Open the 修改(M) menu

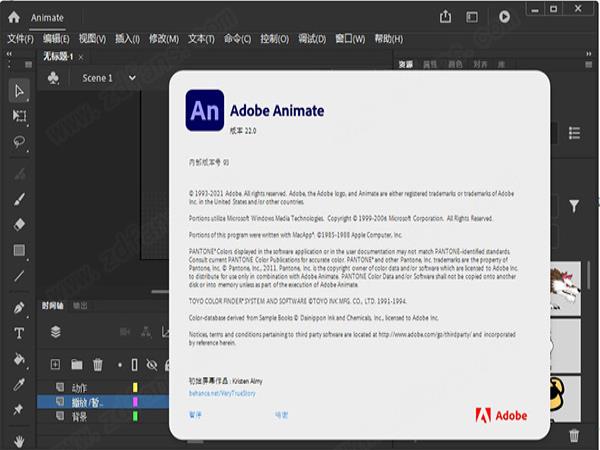(x=164, y=39)
